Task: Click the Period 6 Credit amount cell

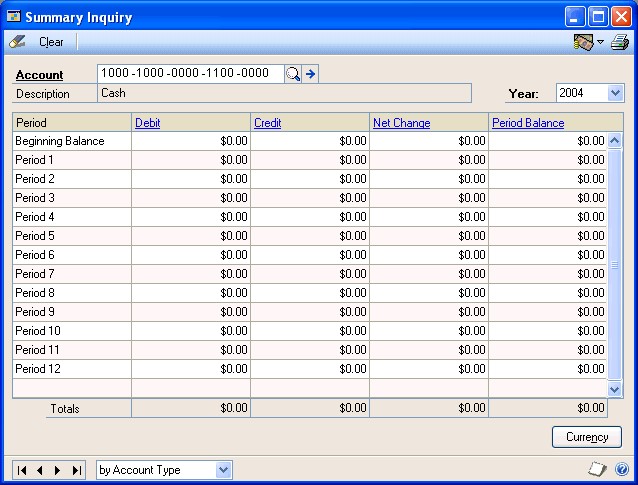Action: [310, 255]
